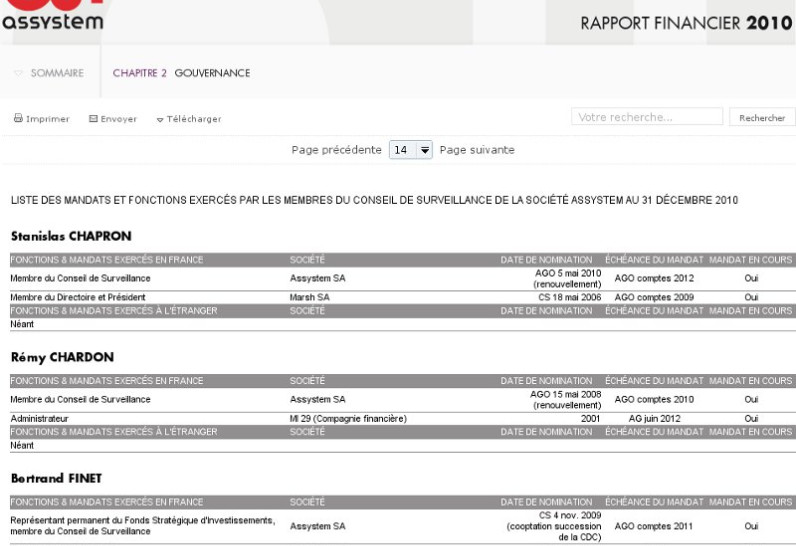Click 'AGO 15 mai 2008 (renouvellement)' cell

pos(566,400)
